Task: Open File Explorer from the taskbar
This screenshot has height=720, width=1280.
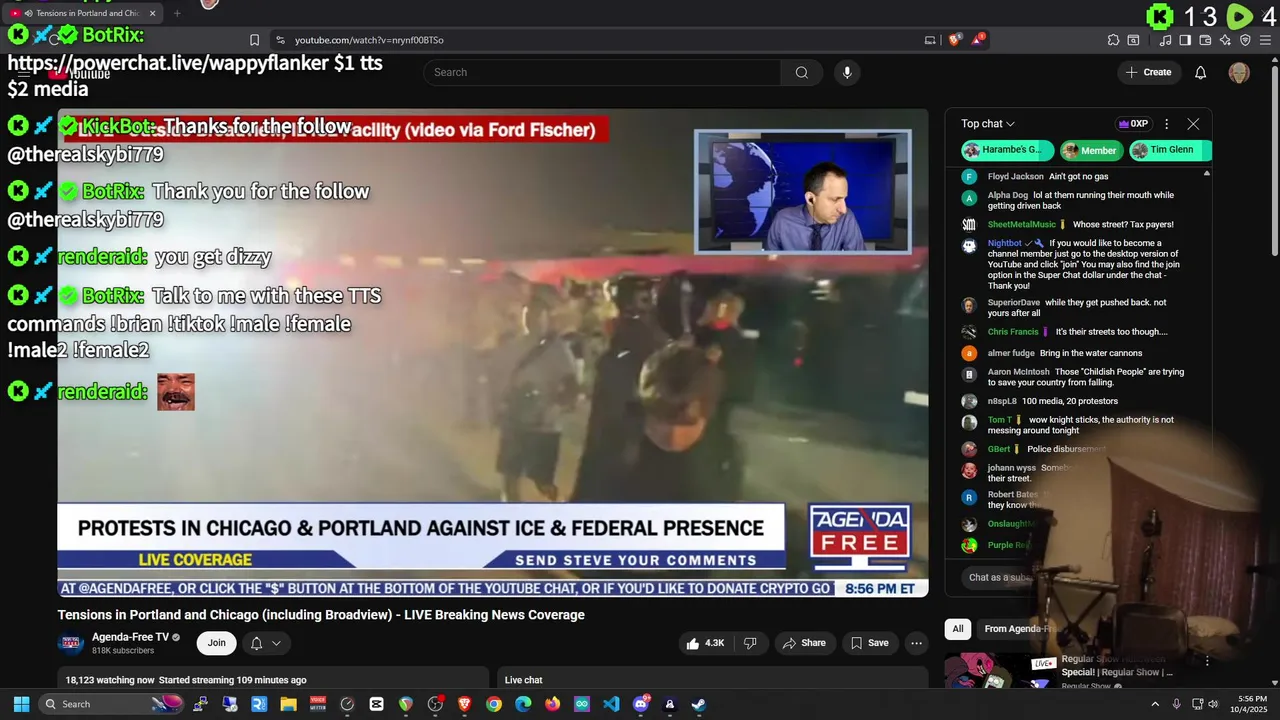Action: coord(288,704)
